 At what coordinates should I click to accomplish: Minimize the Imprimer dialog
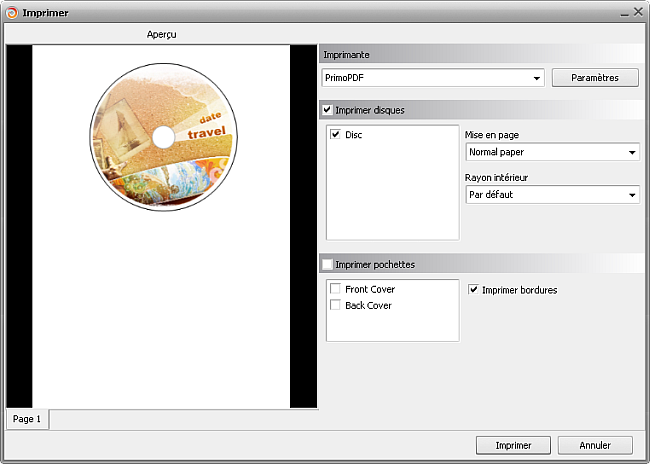[x=625, y=14]
